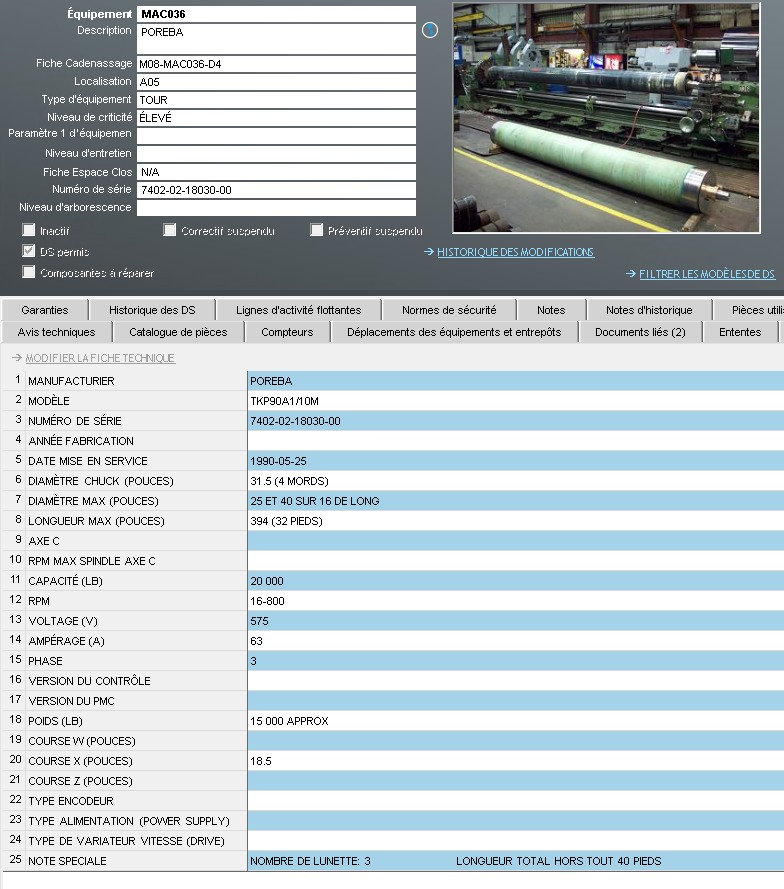
Task: Open the Historique des DS tab
Action: click(152, 310)
